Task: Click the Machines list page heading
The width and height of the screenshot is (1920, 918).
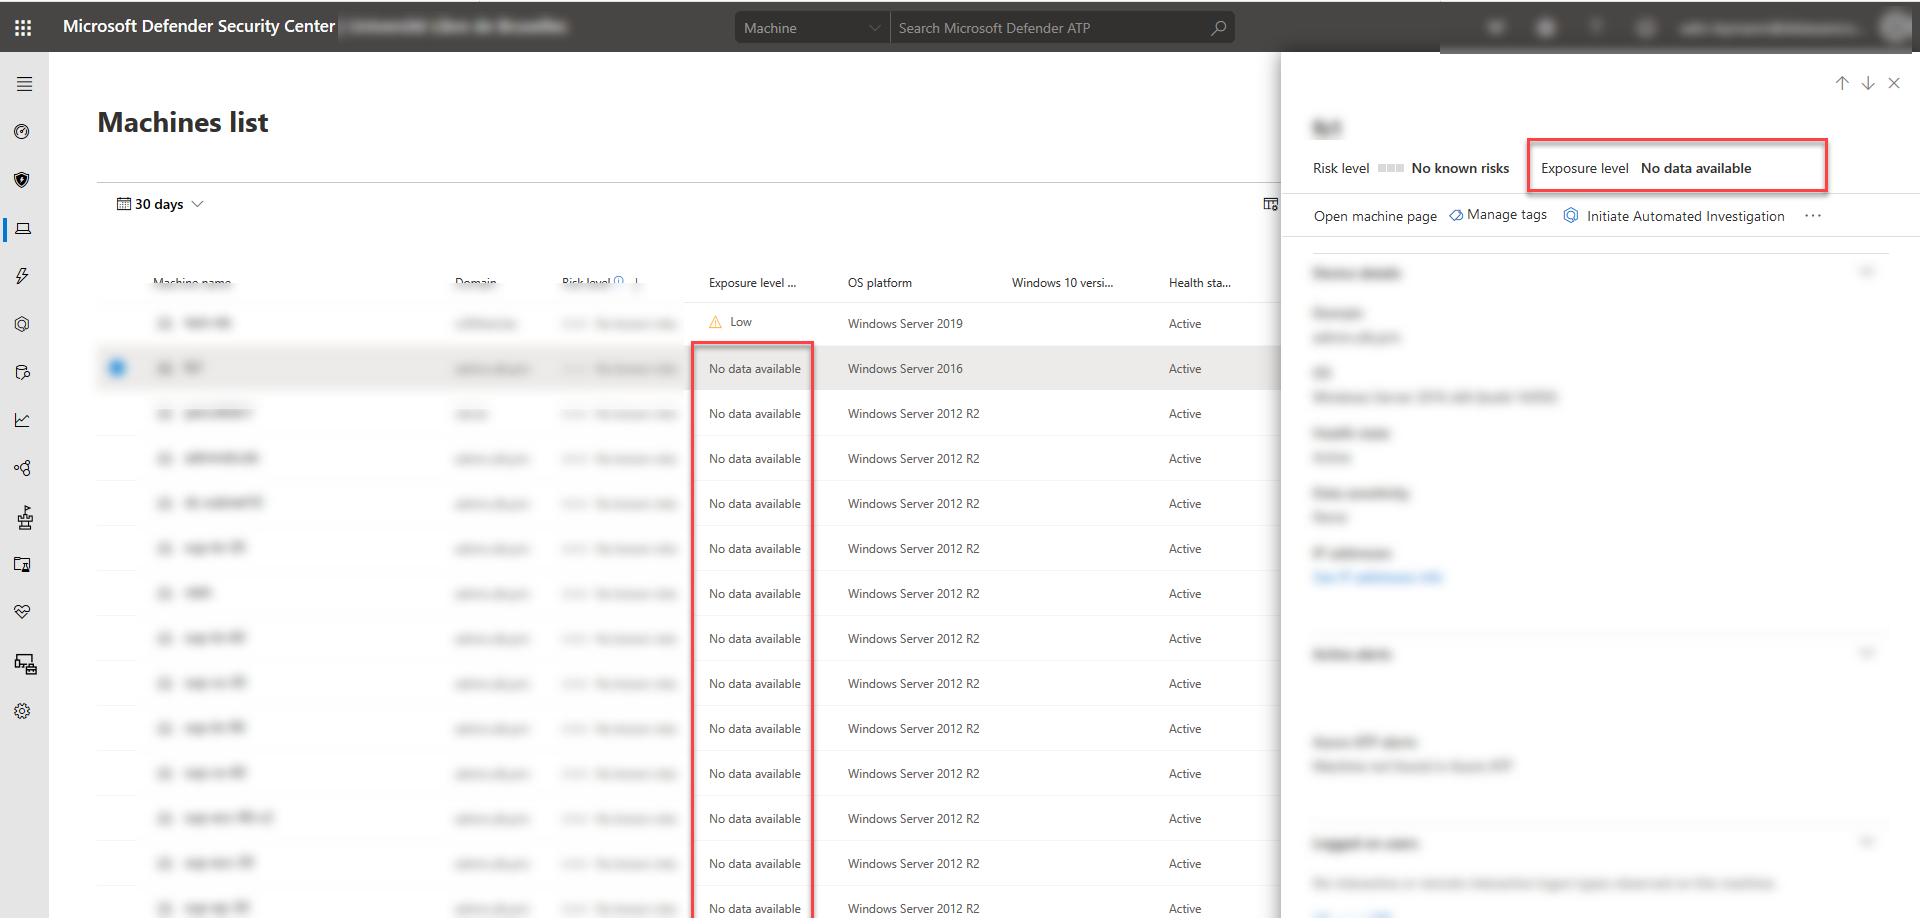Action: tap(183, 122)
